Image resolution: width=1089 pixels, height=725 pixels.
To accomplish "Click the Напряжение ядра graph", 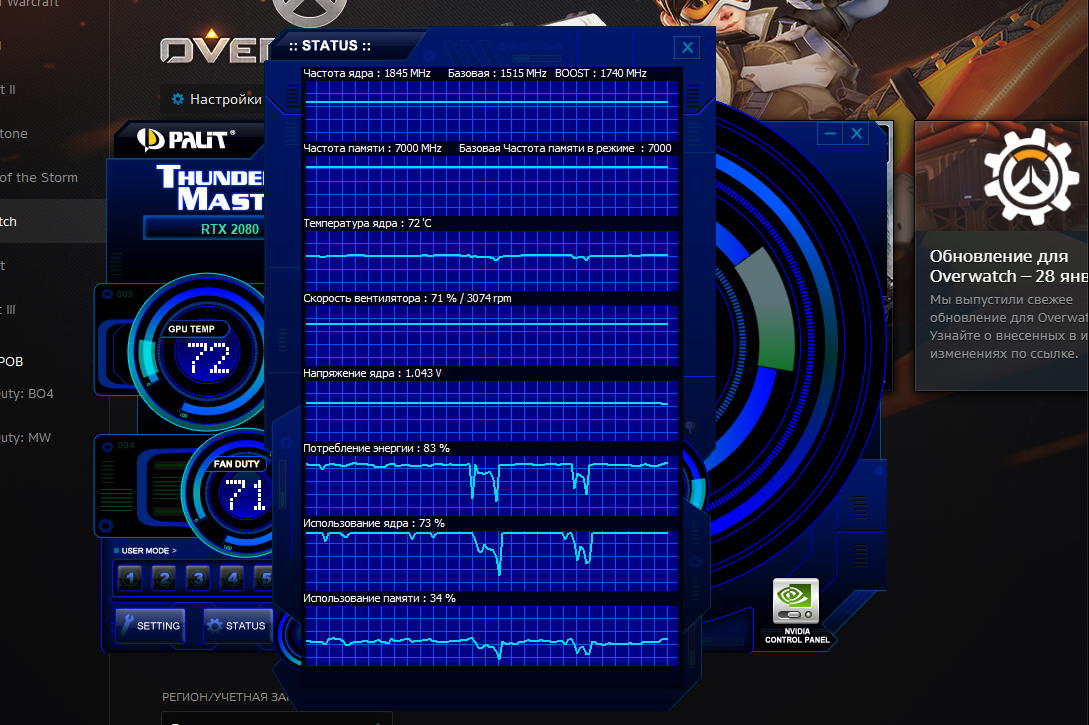I will (x=492, y=410).
